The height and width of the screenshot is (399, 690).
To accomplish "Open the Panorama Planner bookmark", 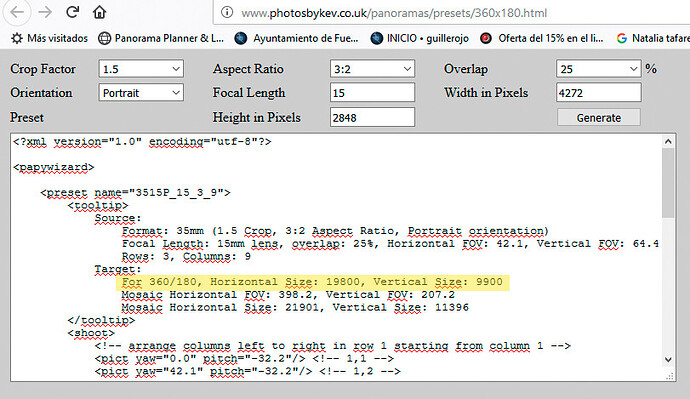I will coord(161,38).
